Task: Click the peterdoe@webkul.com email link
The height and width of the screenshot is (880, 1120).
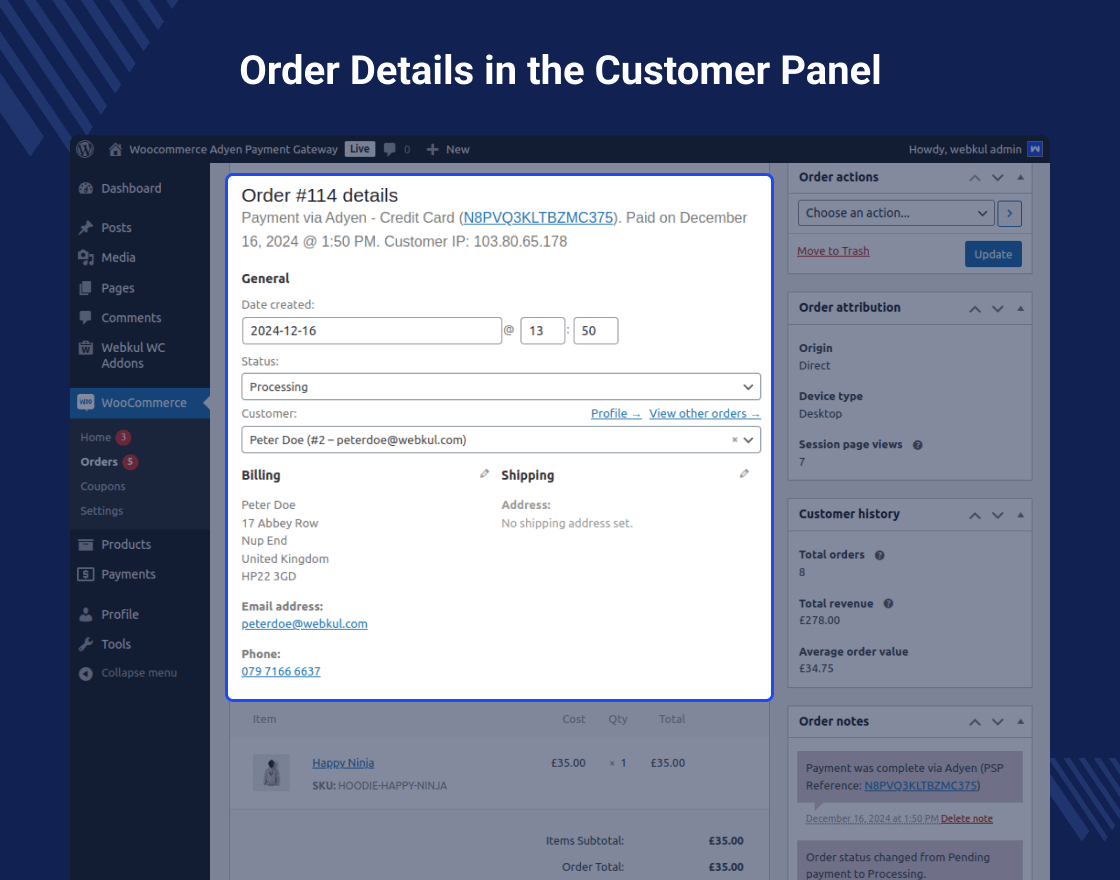Action: [304, 624]
